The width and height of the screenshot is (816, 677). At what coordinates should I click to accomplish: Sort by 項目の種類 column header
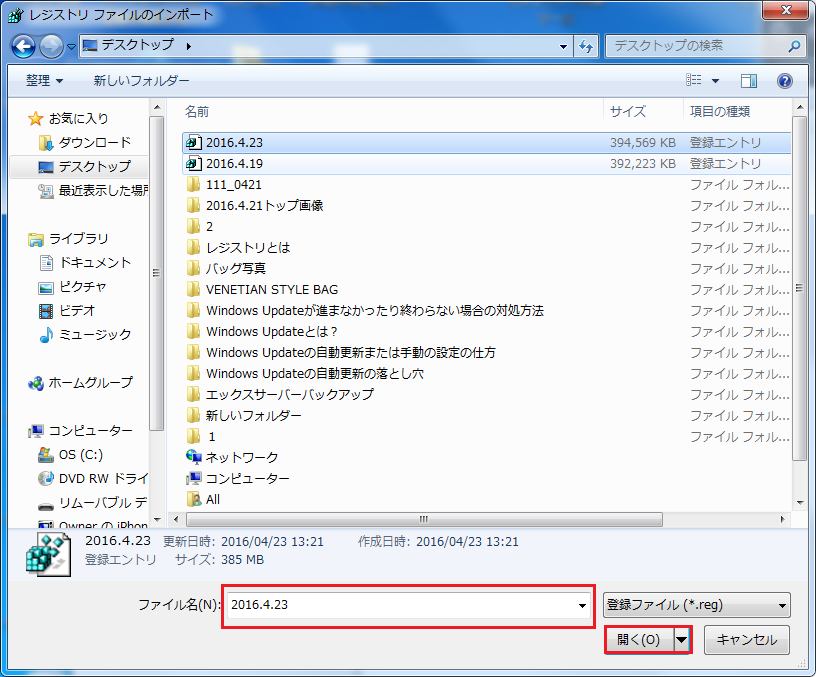pyautogui.click(x=720, y=111)
